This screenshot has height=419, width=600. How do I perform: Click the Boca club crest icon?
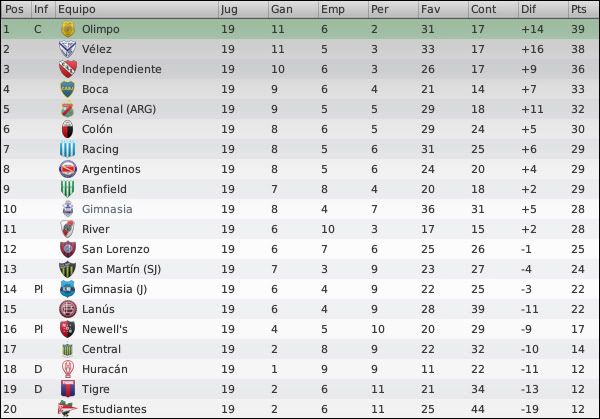point(68,89)
